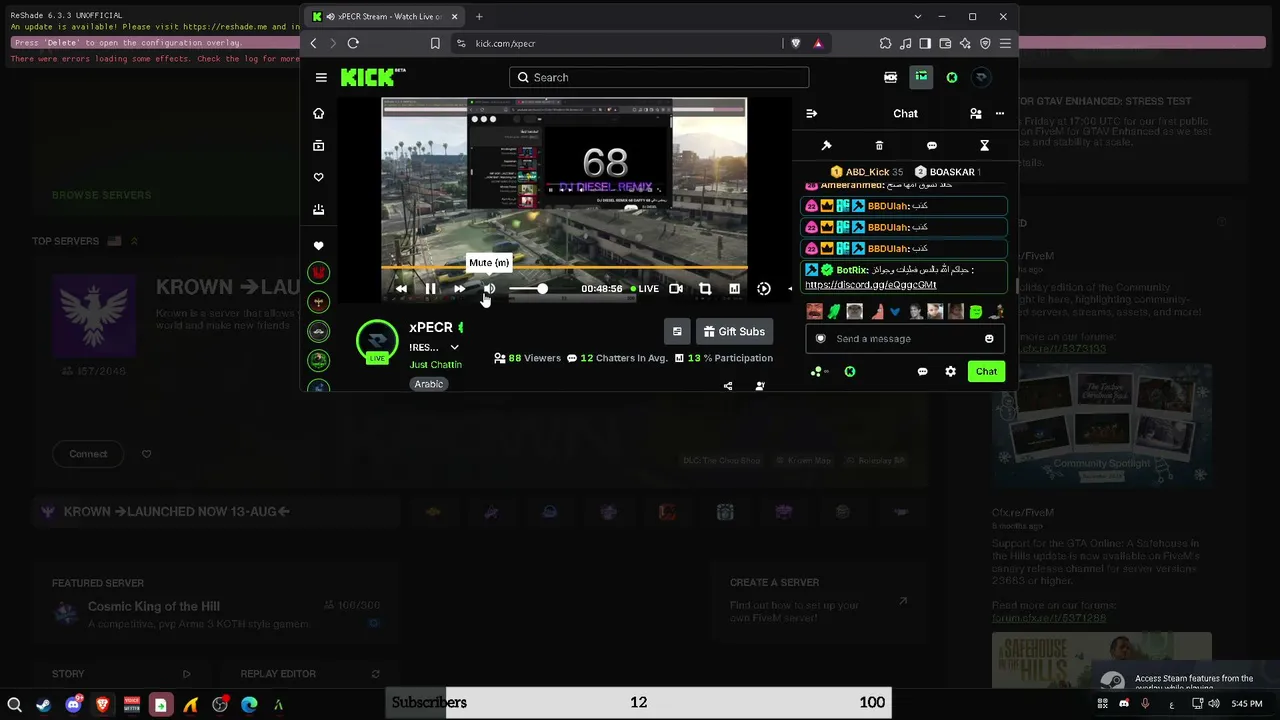Collapse the chat panel with arrow icon

pyautogui.click(x=811, y=114)
